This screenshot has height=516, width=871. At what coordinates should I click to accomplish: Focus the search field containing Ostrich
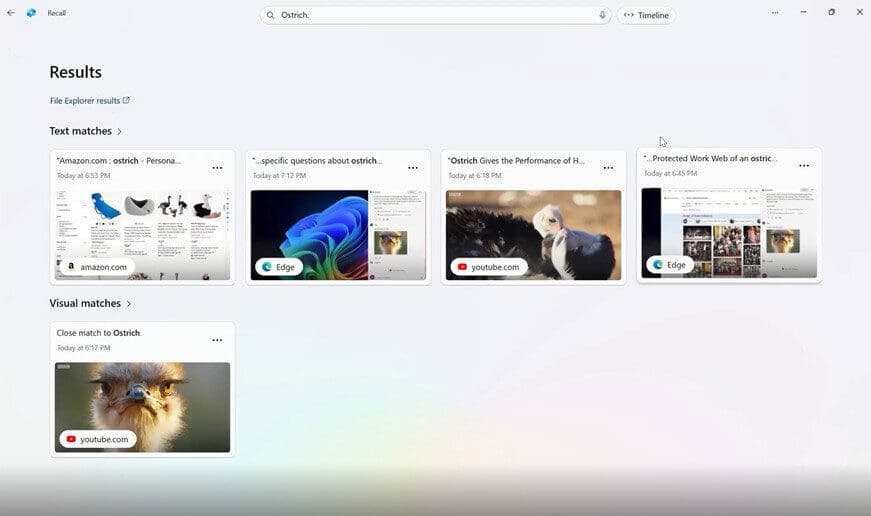[436, 15]
